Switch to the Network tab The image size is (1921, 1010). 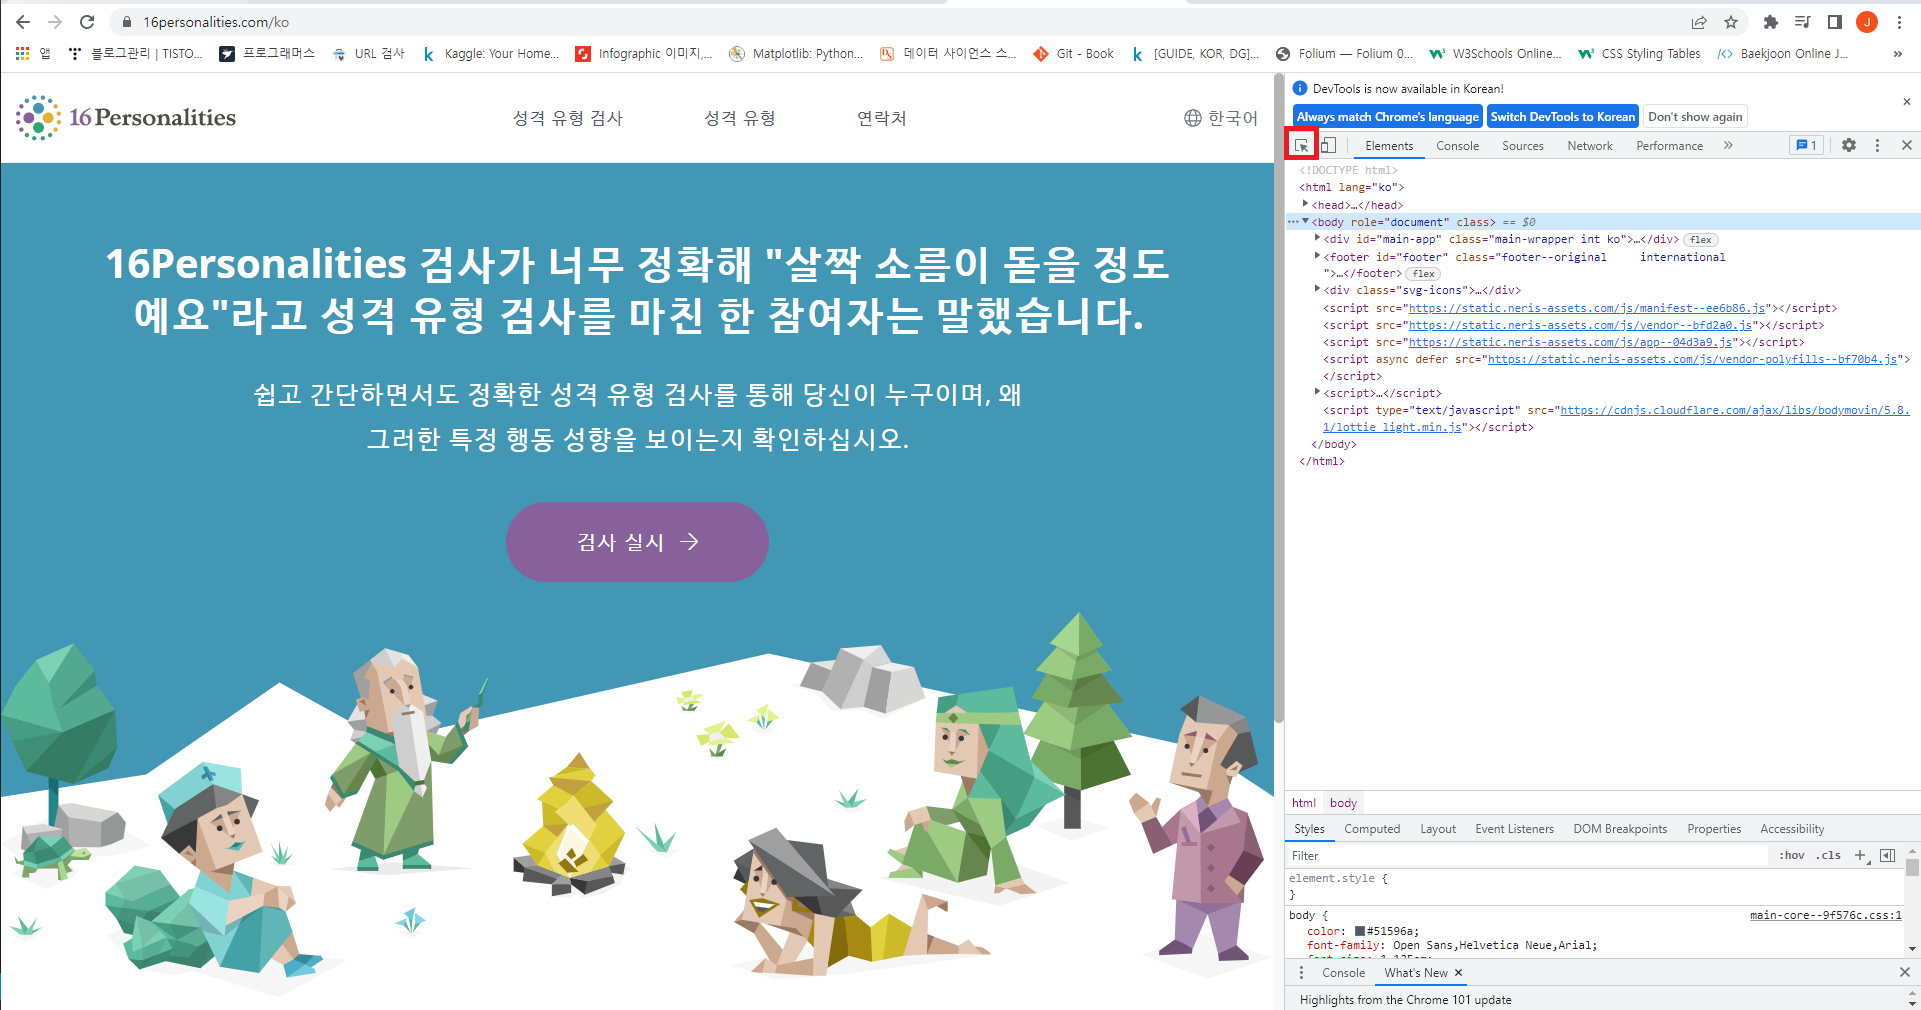tap(1589, 146)
